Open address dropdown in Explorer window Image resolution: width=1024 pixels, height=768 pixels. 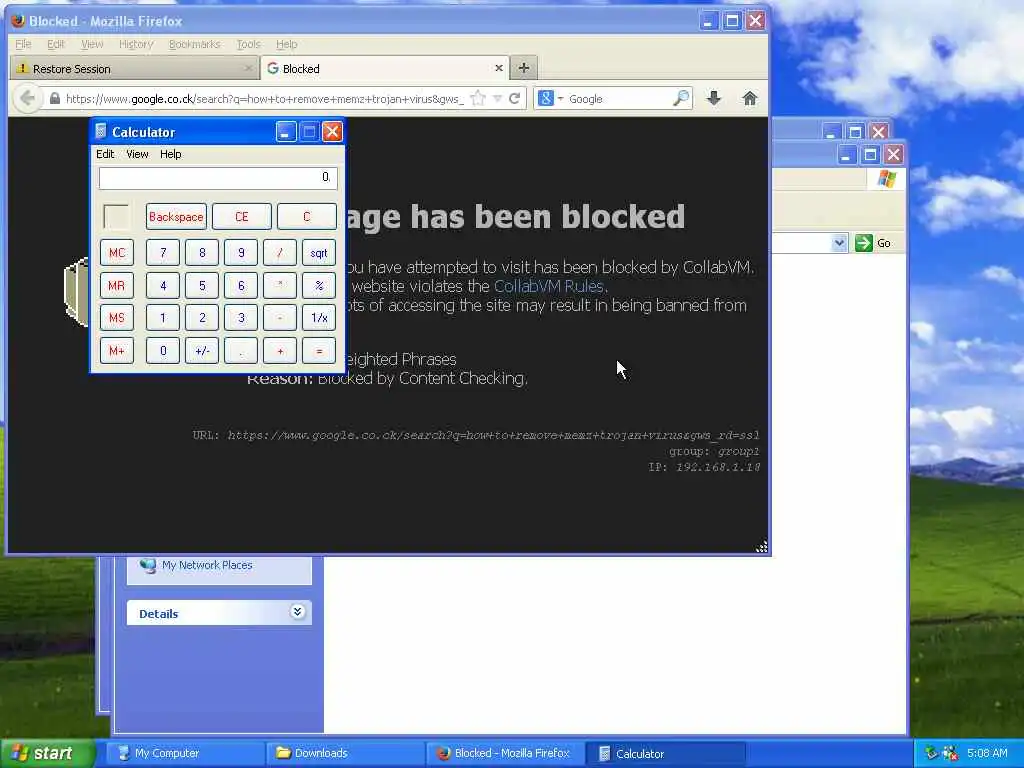coord(839,243)
